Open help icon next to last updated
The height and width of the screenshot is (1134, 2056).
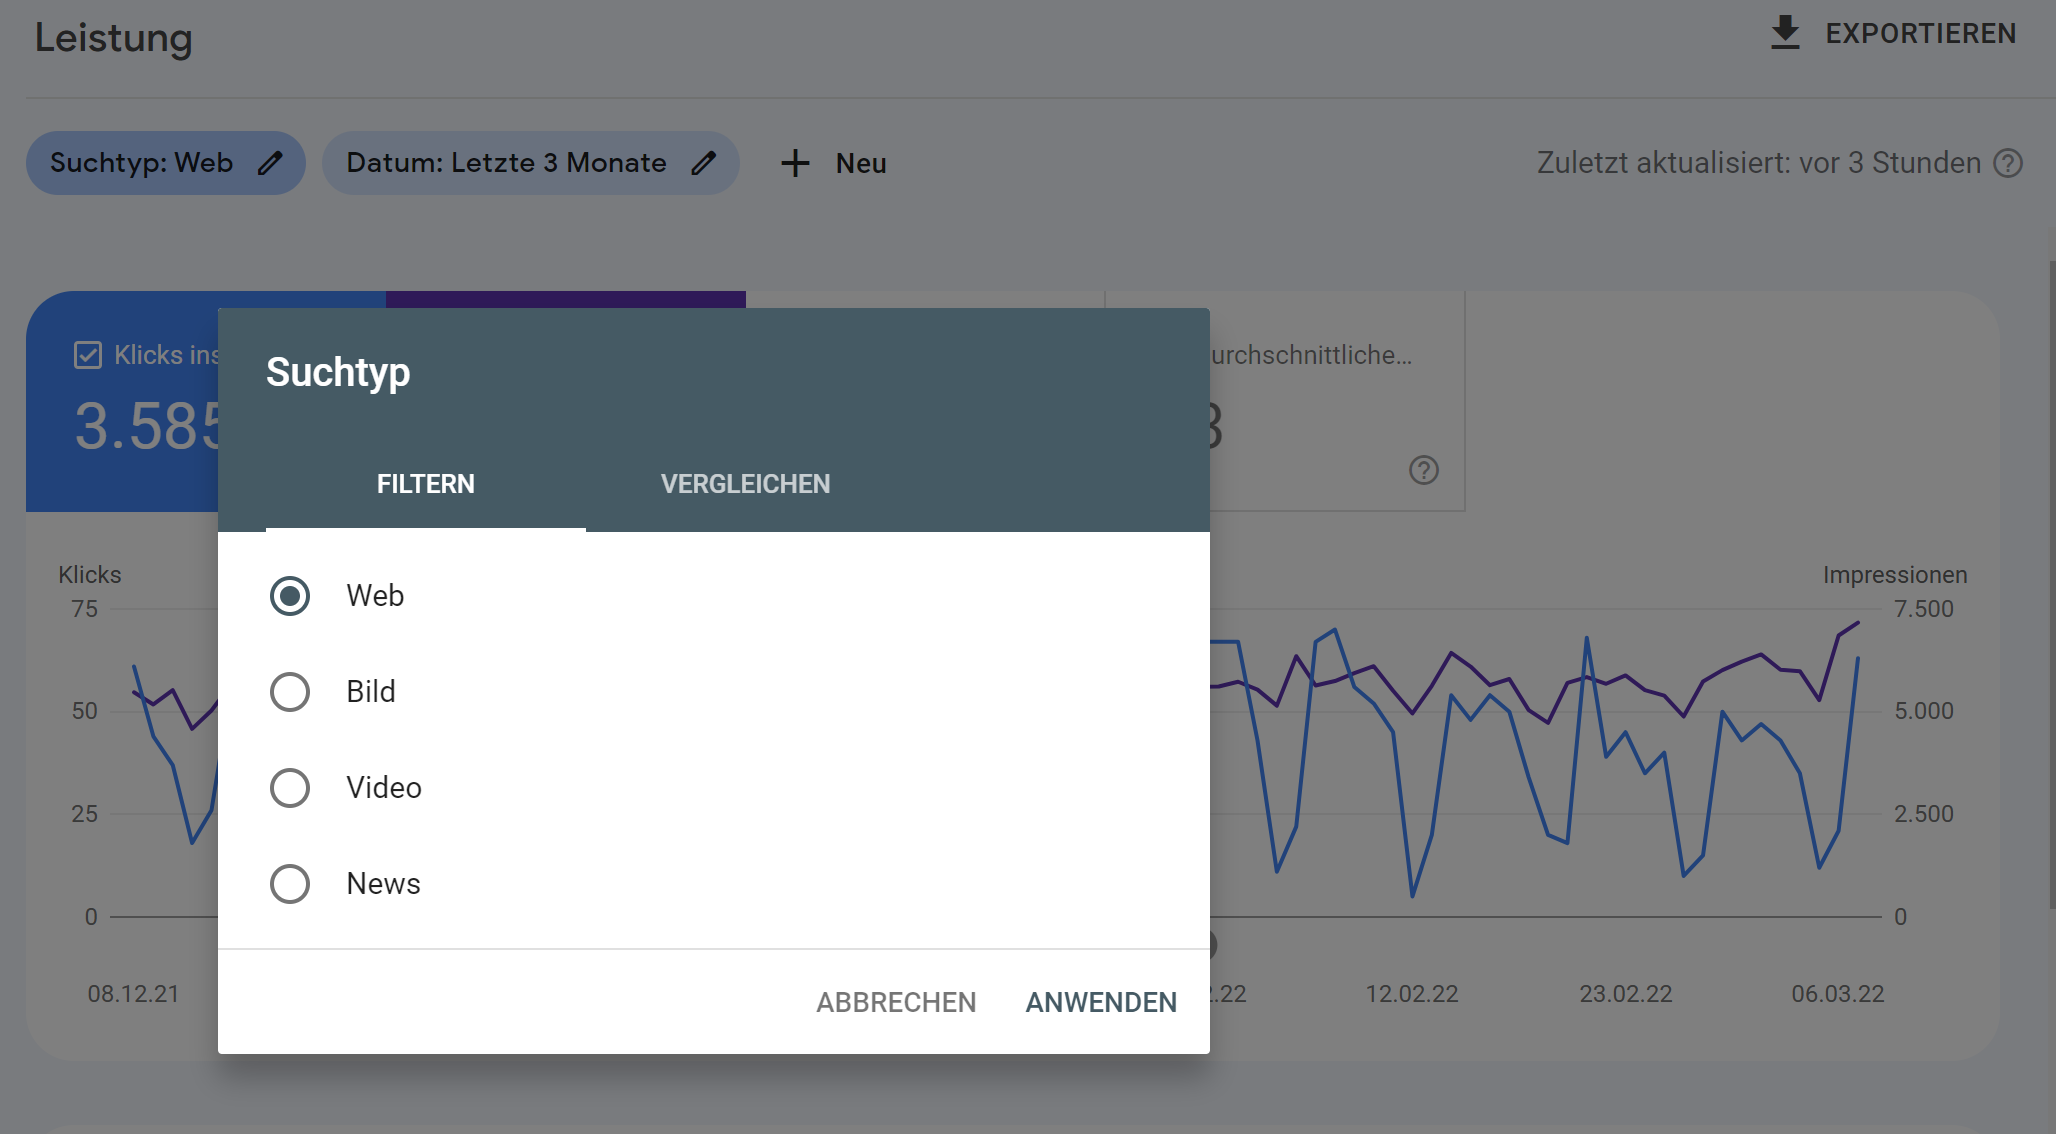point(2008,163)
